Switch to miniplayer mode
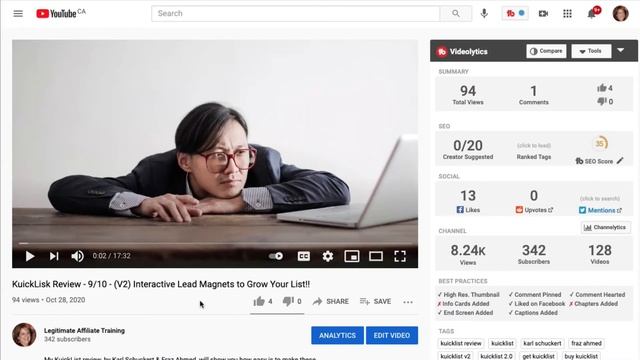The image size is (640, 360). [352, 256]
